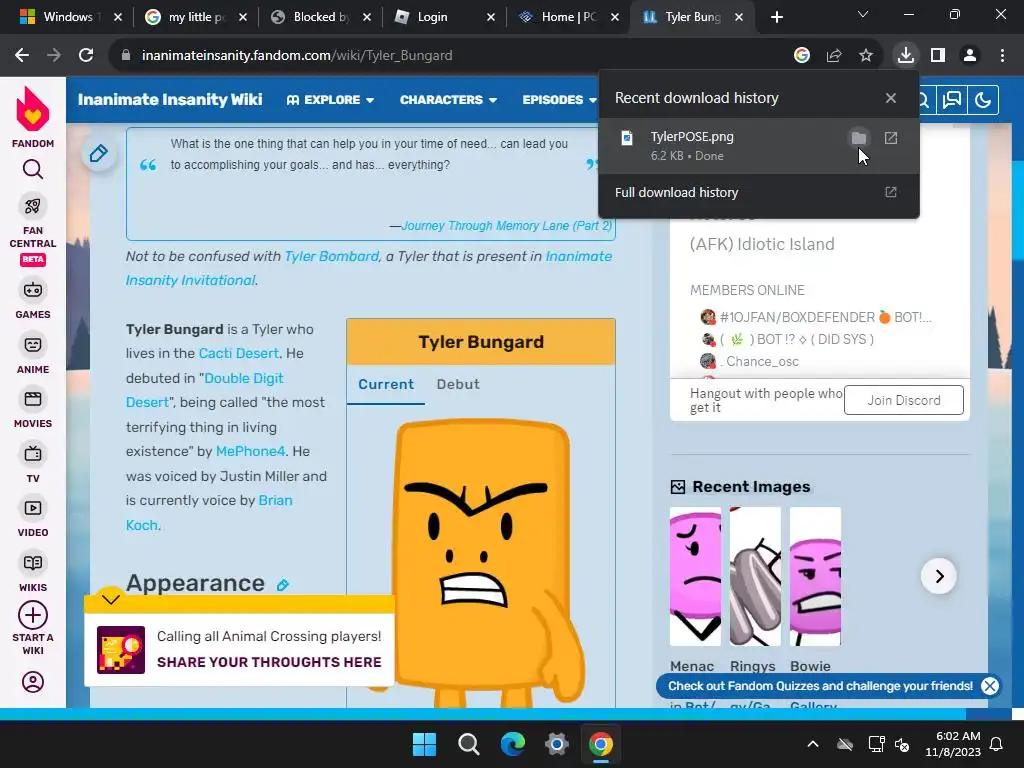This screenshot has width=1024, height=768.
Task: Collapse the Animal Crossing banner chevron
Action: coord(111,599)
